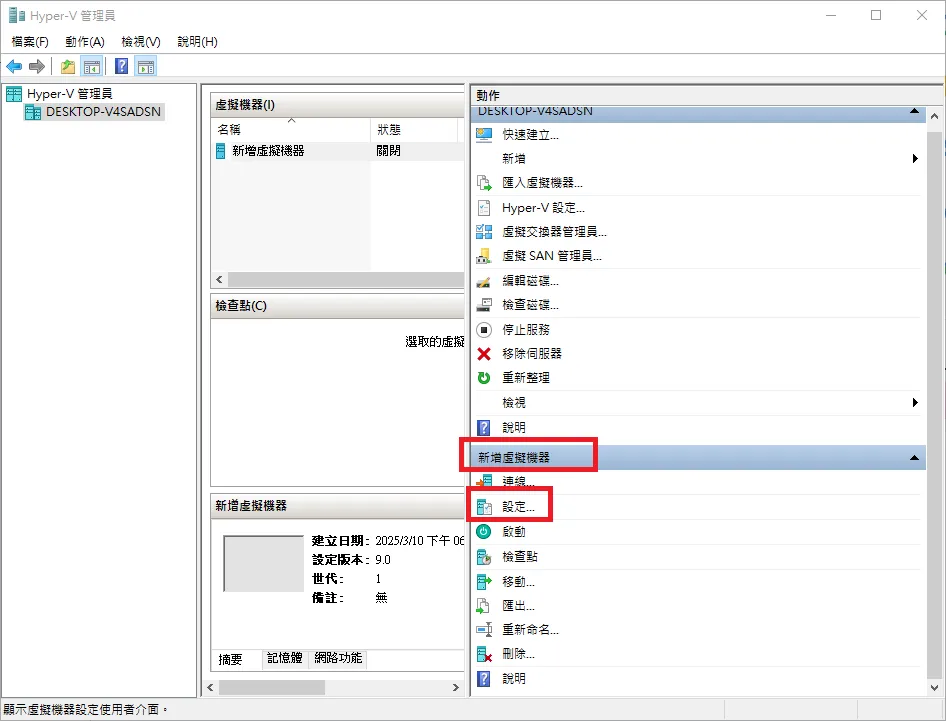Image resolution: width=946 pixels, height=721 pixels.
Task: Click the VM list scroll left arrow
Action: coord(219,279)
